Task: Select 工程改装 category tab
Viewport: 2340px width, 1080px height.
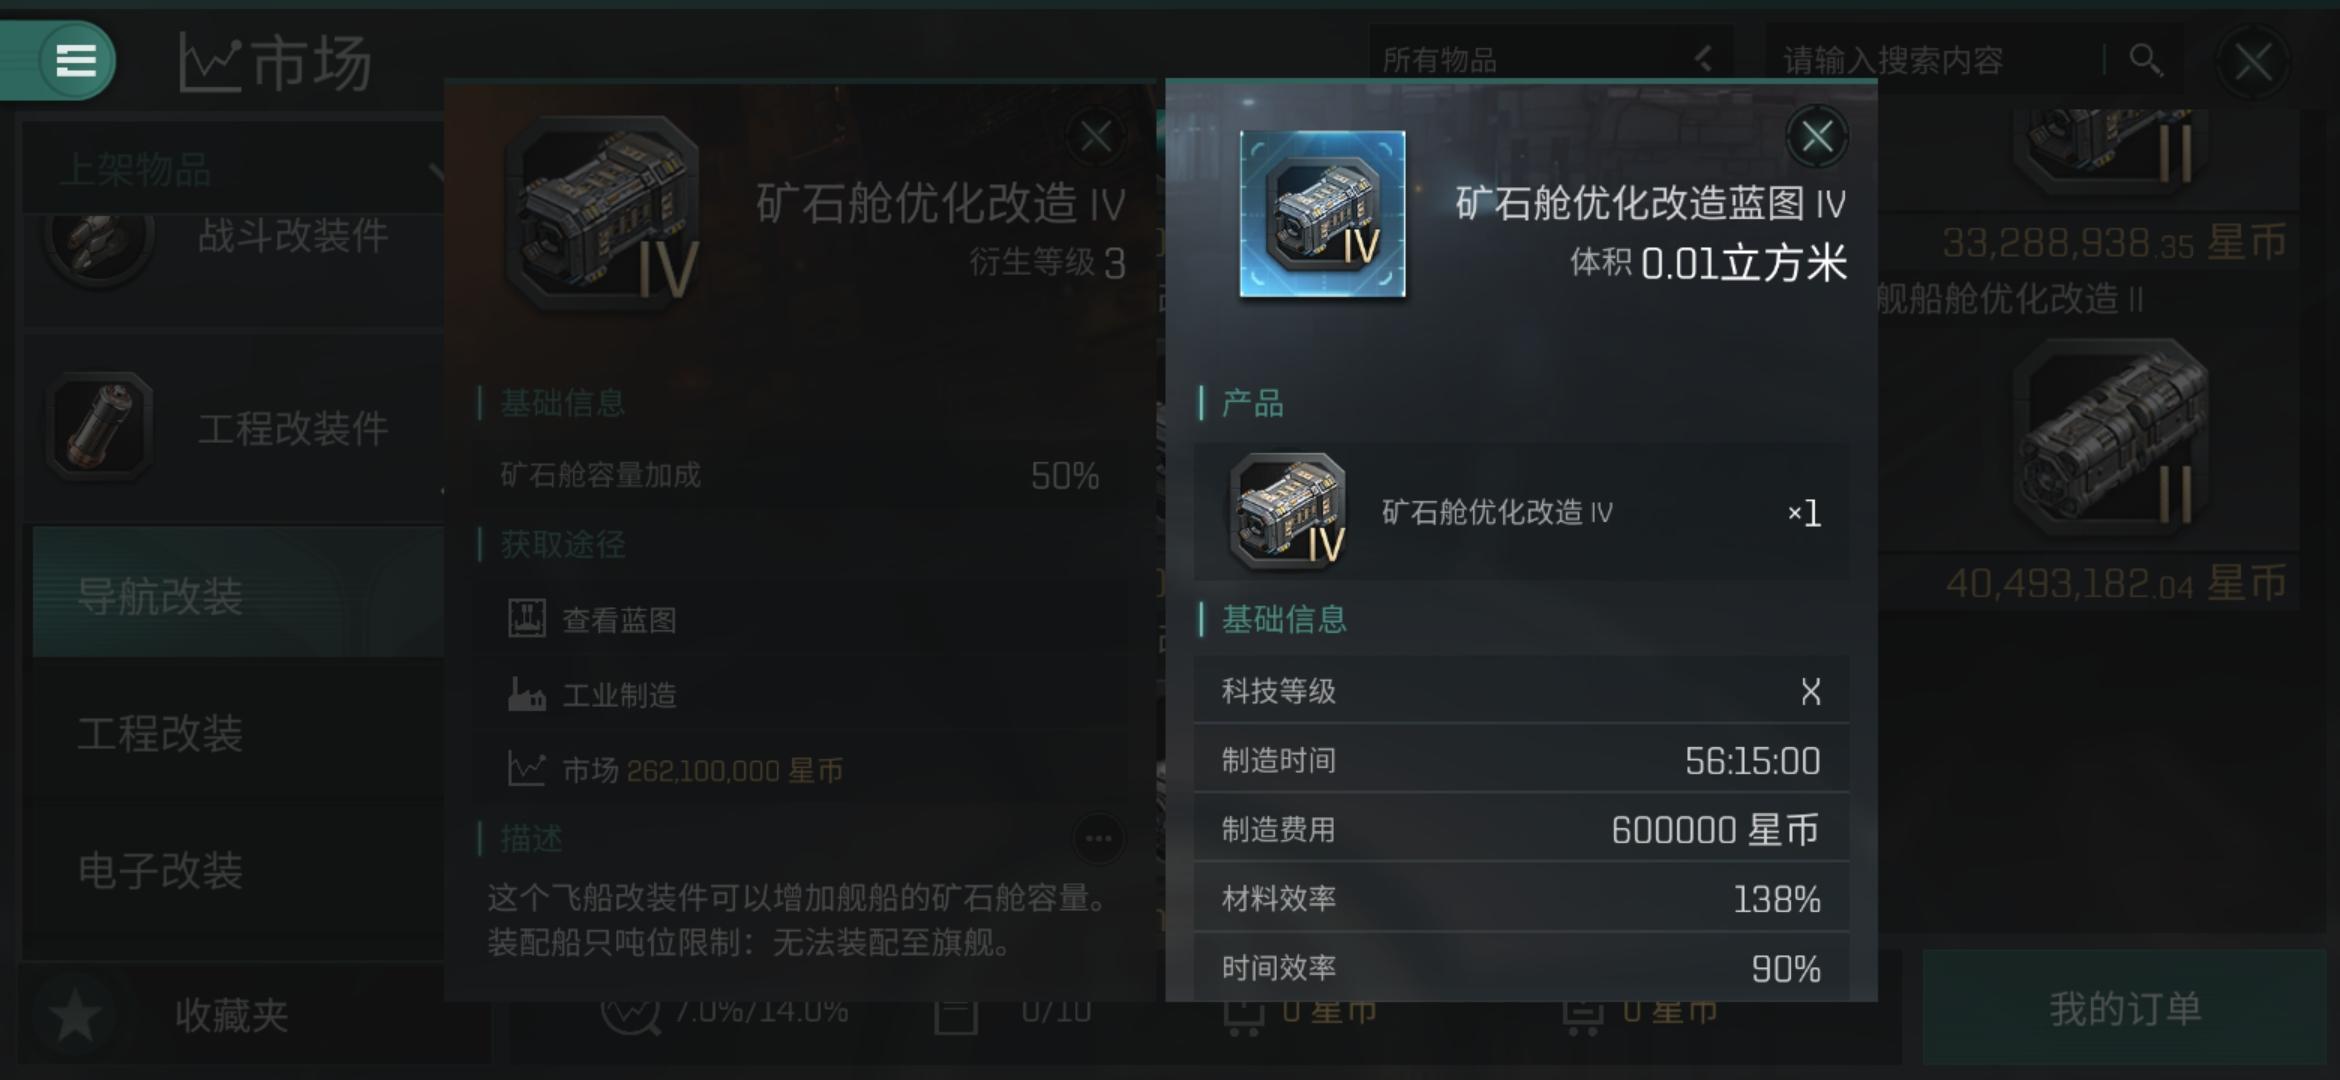Action: (x=238, y=733)
